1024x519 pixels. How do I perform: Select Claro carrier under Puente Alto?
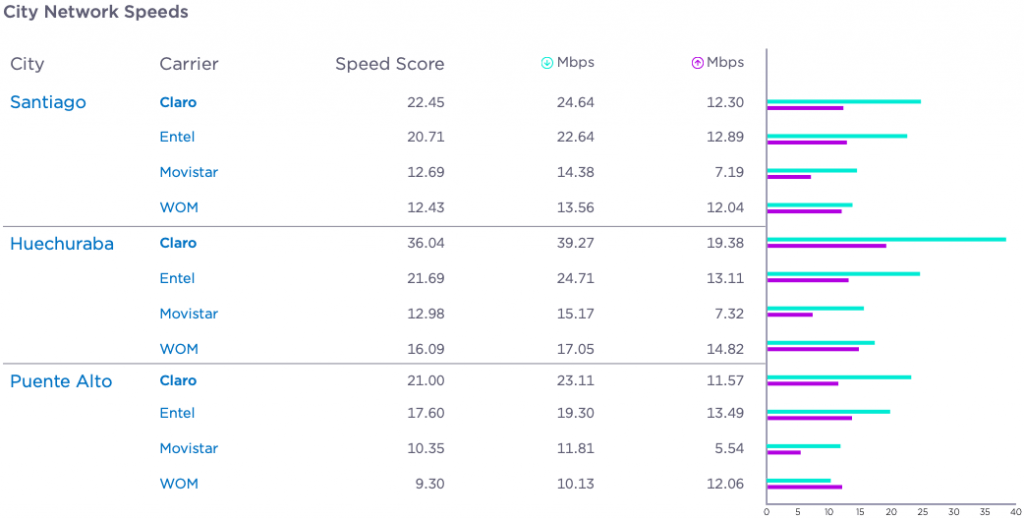pos(178,381)
